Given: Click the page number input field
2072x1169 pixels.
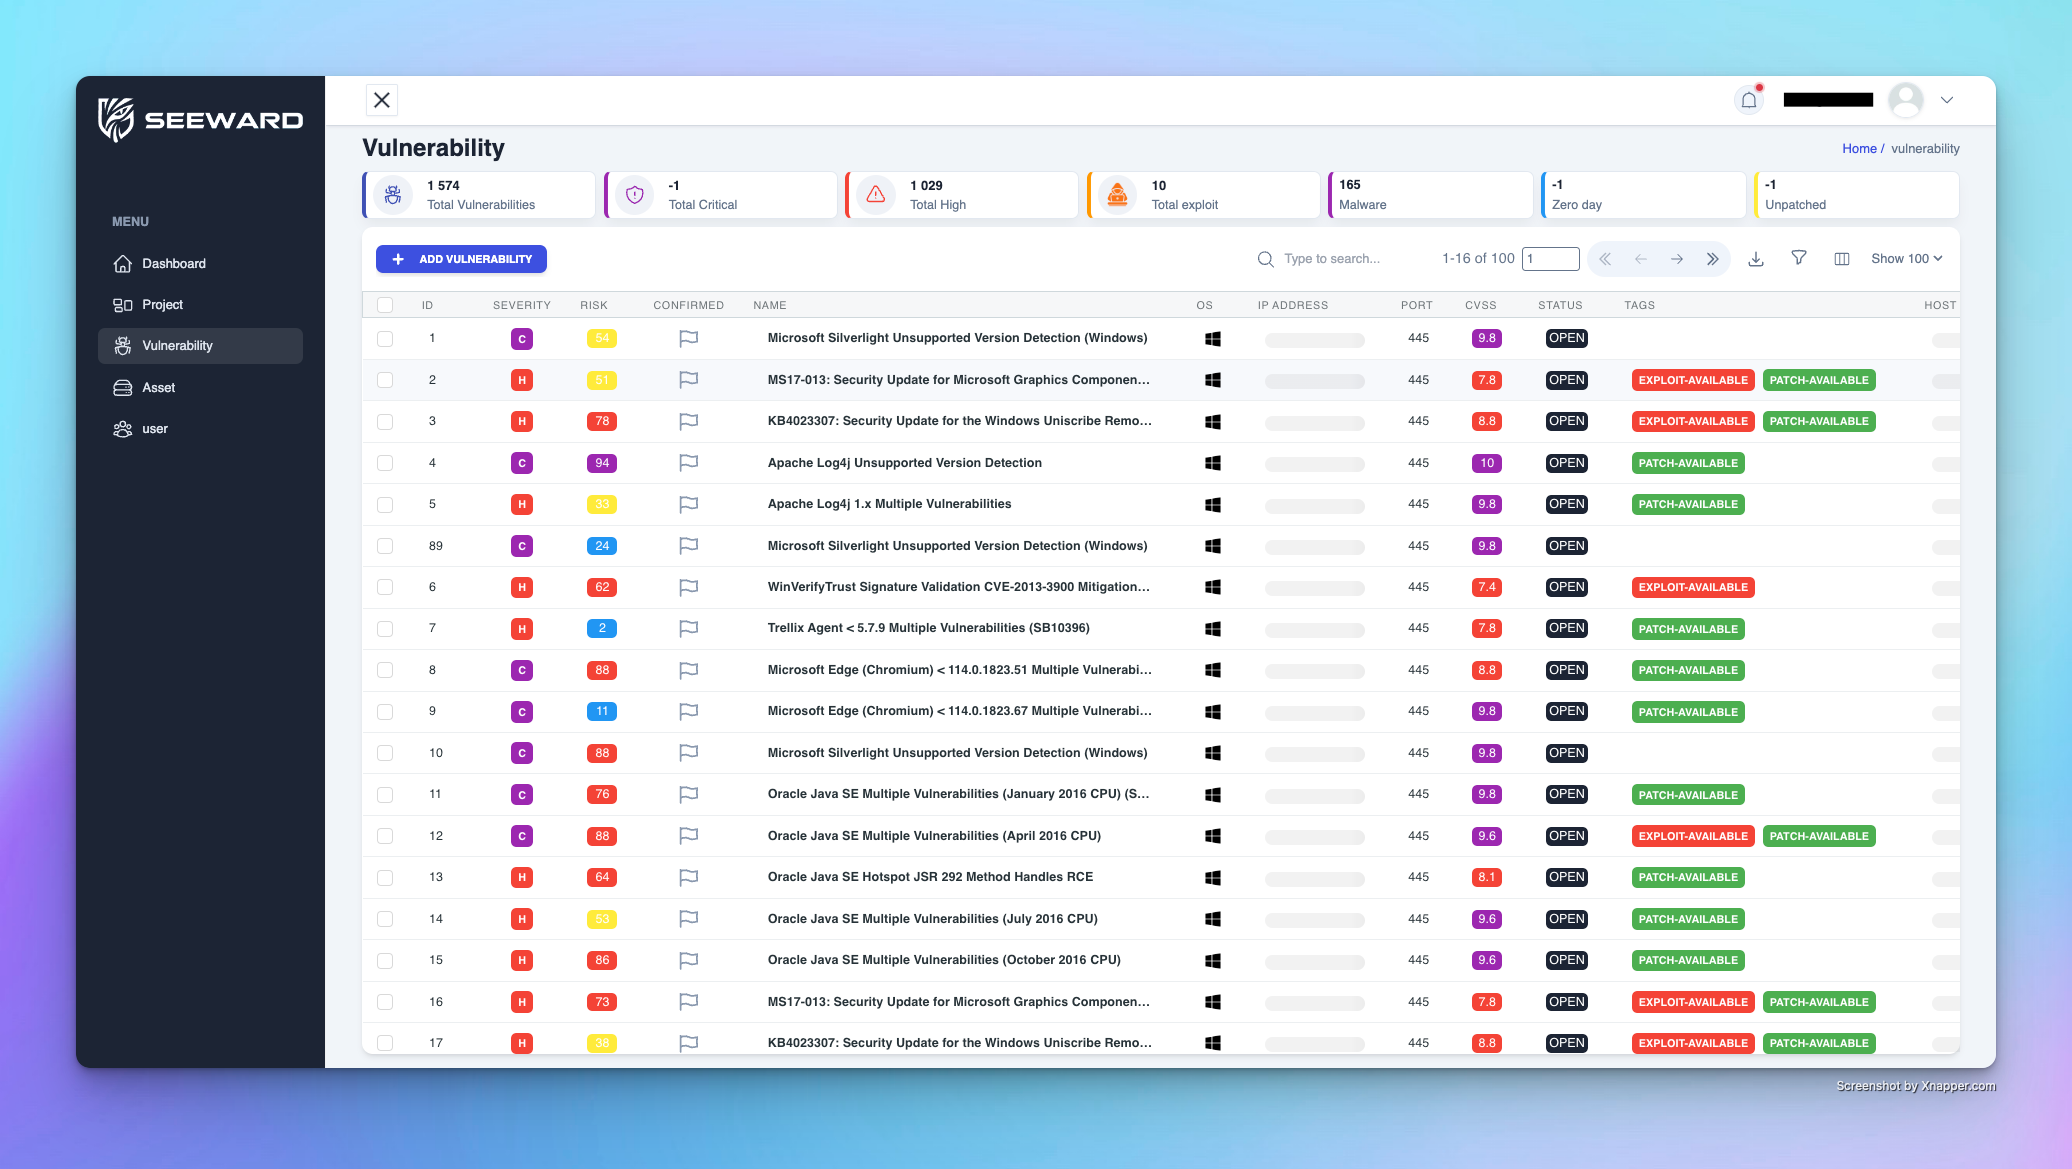Looking at the screenshot, I should [x=1550, y=259].
